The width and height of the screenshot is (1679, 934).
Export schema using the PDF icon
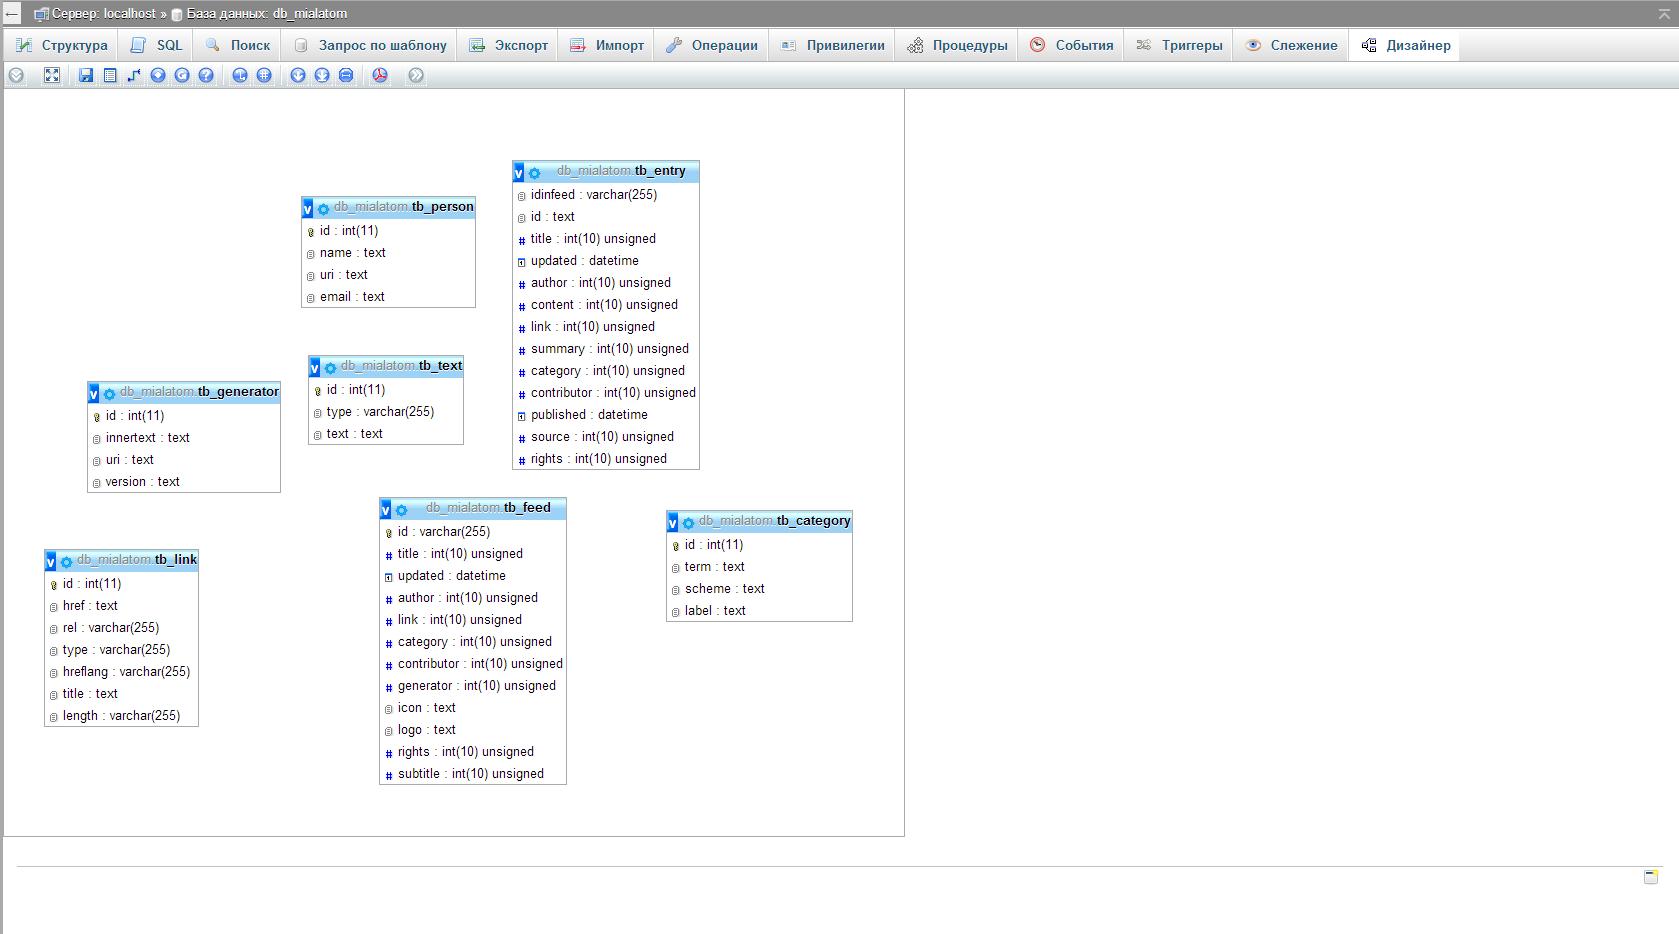(380, 75)
